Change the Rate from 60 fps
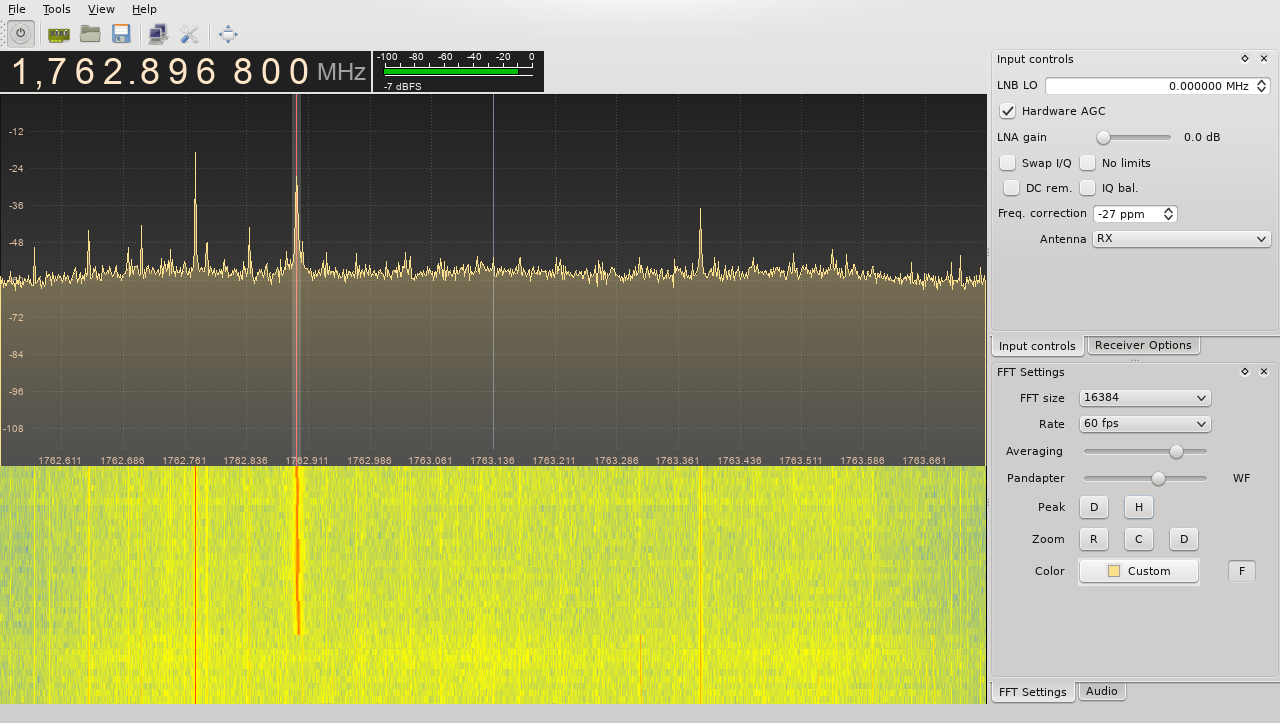1280x723 pixels. pos(1144,423)
